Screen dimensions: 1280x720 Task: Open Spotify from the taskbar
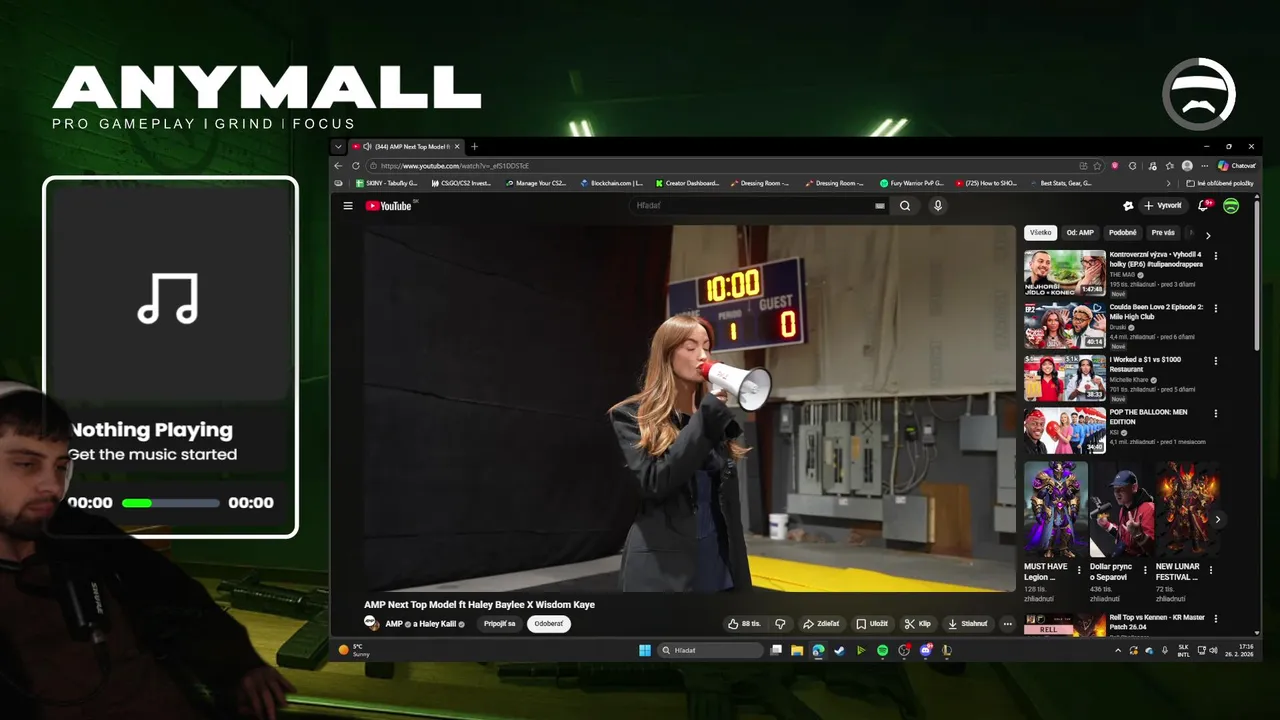pos(882,650)
